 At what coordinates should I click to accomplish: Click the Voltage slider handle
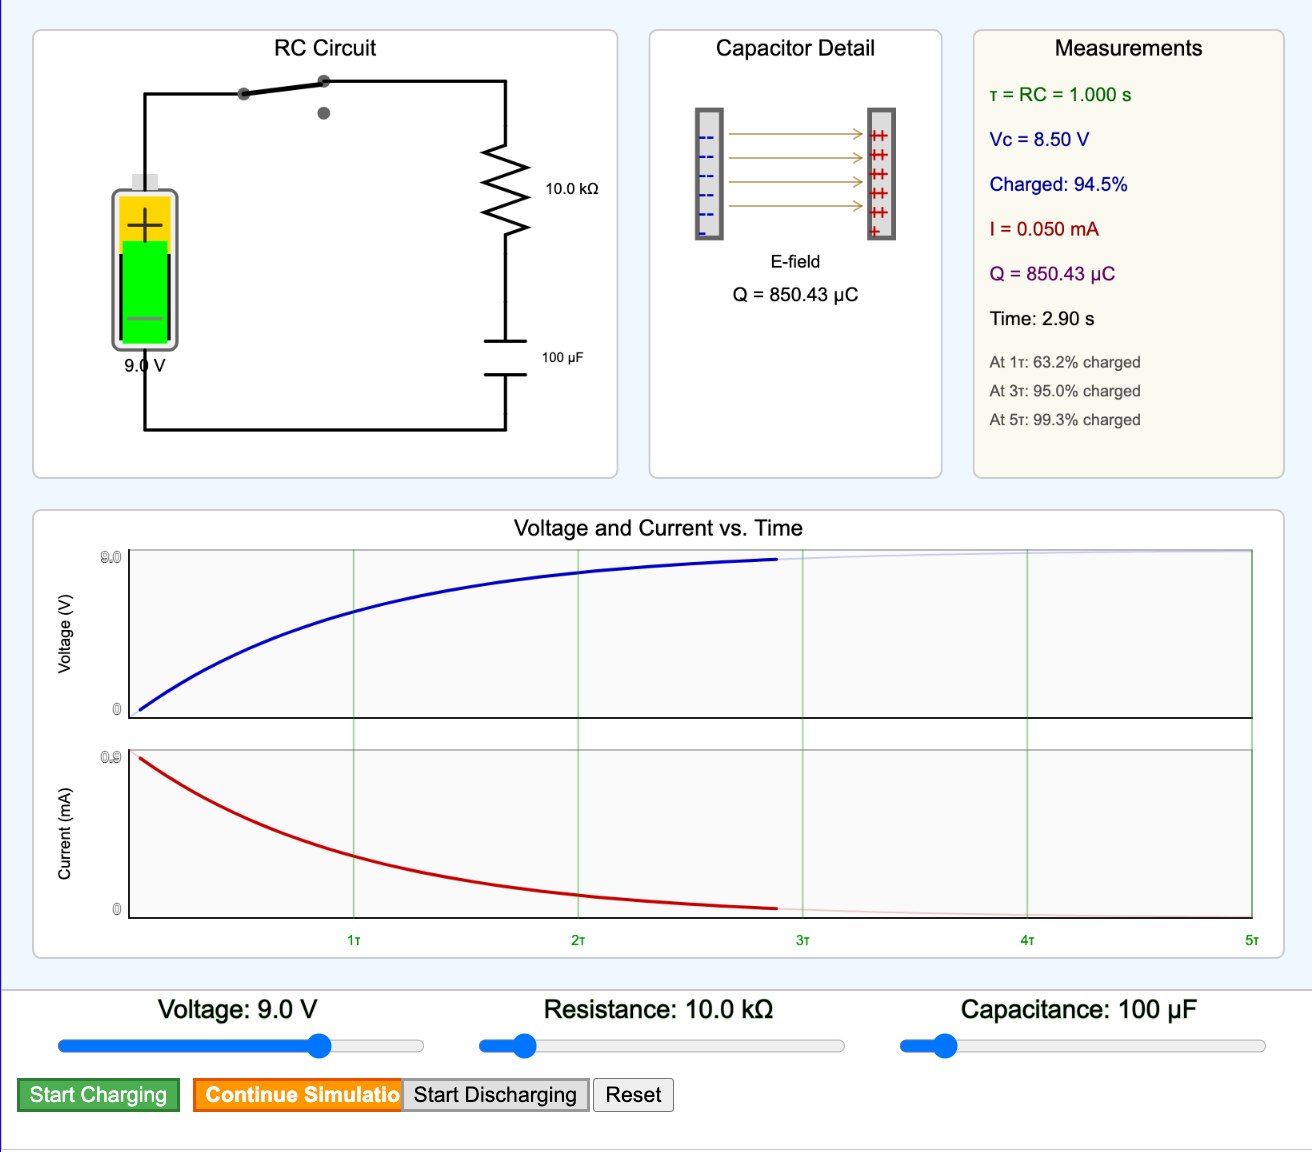319,1046
